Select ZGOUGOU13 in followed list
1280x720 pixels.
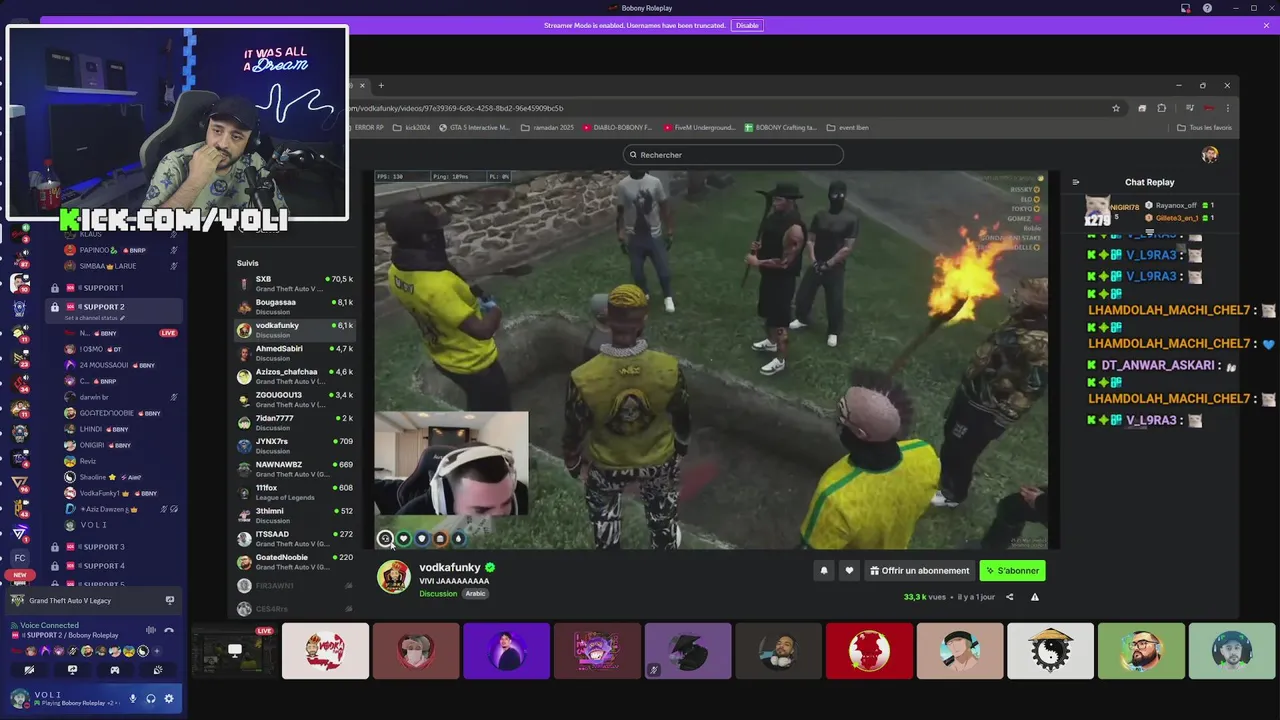(293, 399)
